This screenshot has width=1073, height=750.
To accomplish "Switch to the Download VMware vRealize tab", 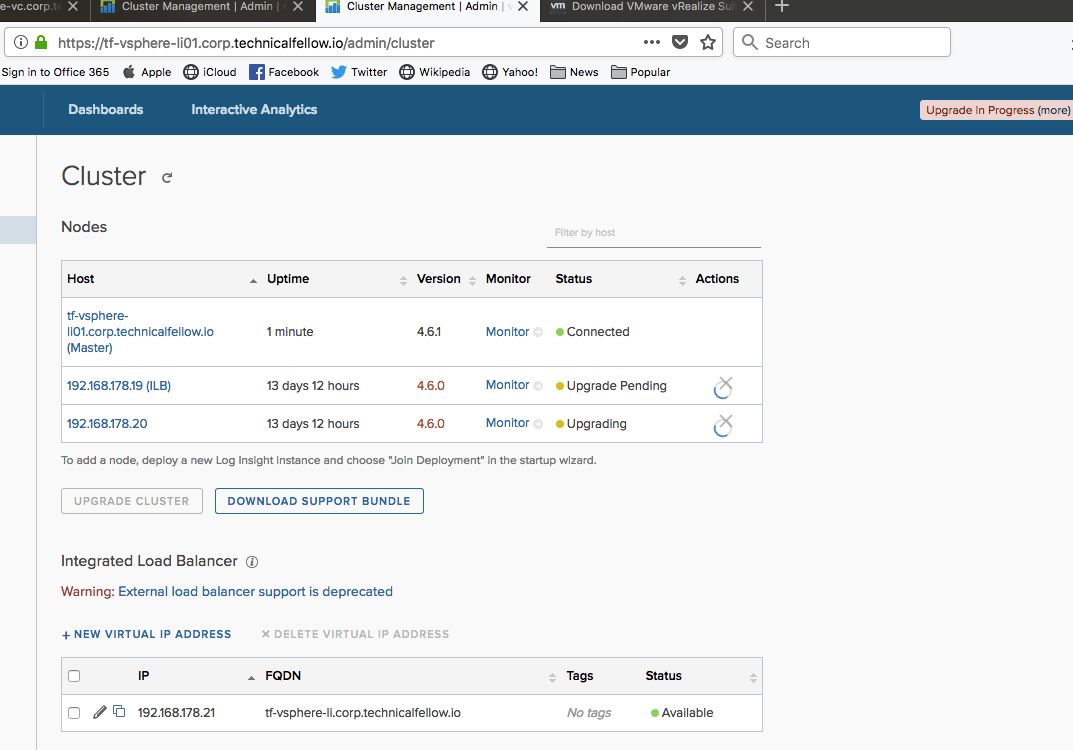I will click(x=652, y=7).
